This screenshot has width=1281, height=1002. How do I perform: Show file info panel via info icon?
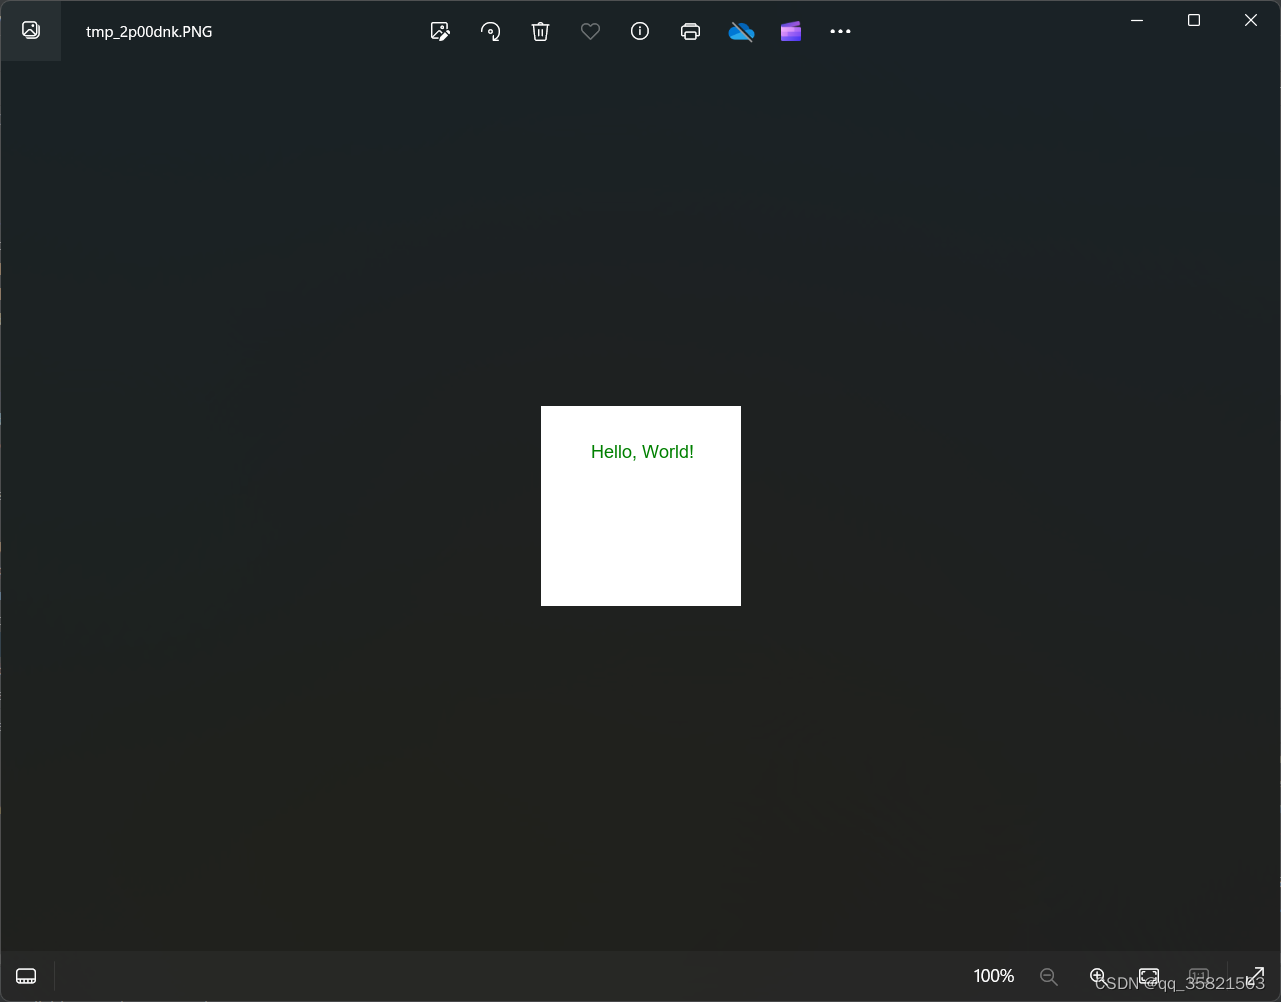tap(640, 31)
